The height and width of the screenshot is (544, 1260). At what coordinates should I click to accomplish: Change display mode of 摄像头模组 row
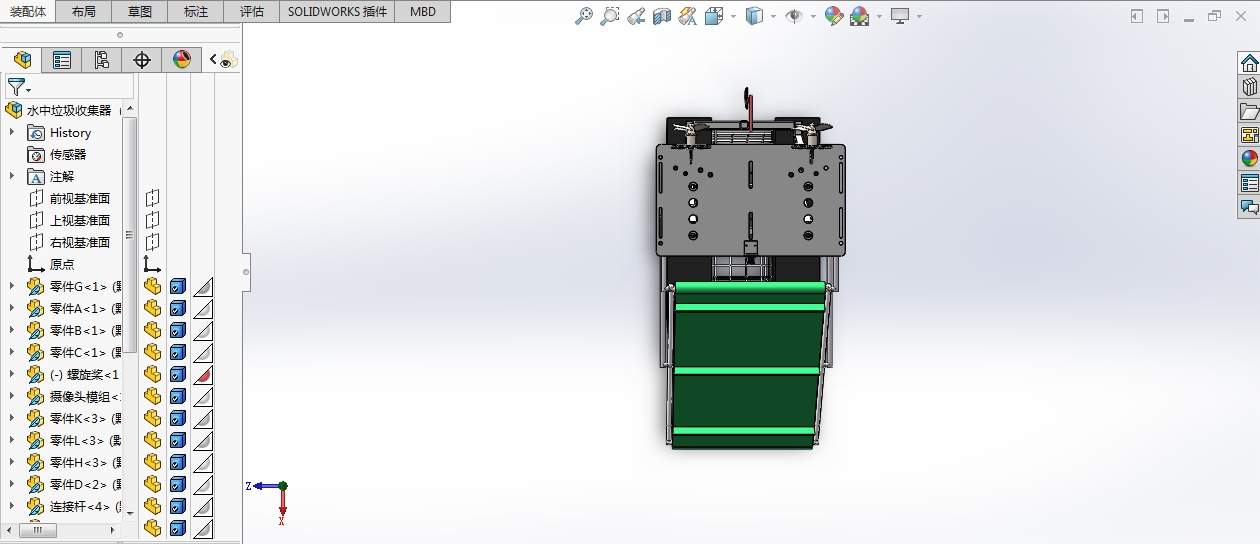click(x=177, y=396)
